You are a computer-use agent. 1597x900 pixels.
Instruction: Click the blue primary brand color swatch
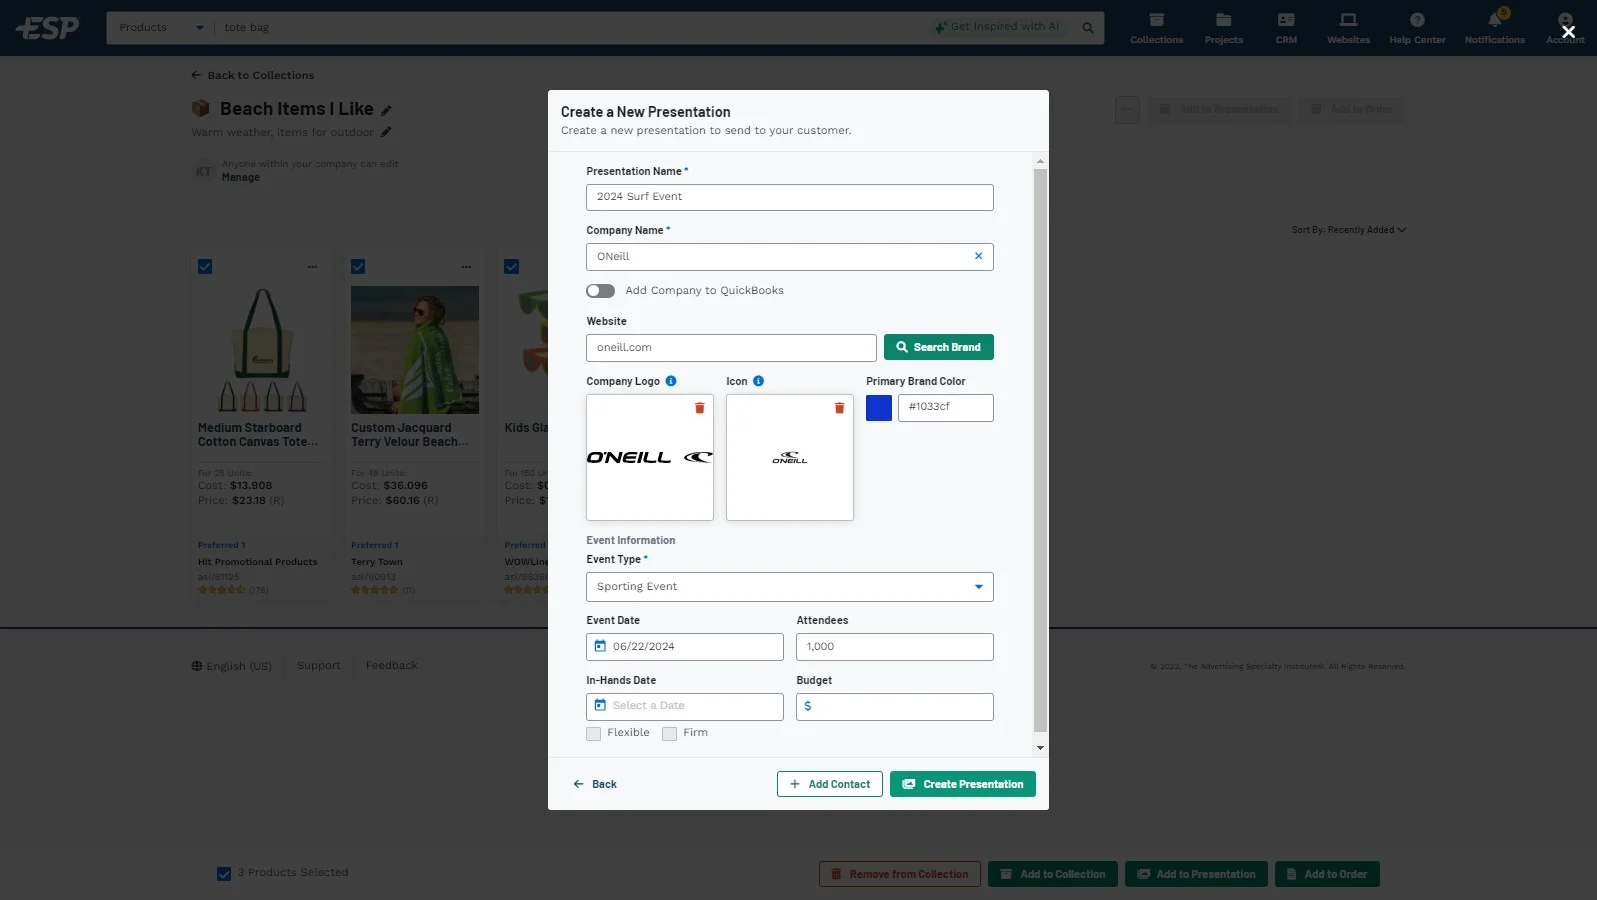click(x=878, y=408)
